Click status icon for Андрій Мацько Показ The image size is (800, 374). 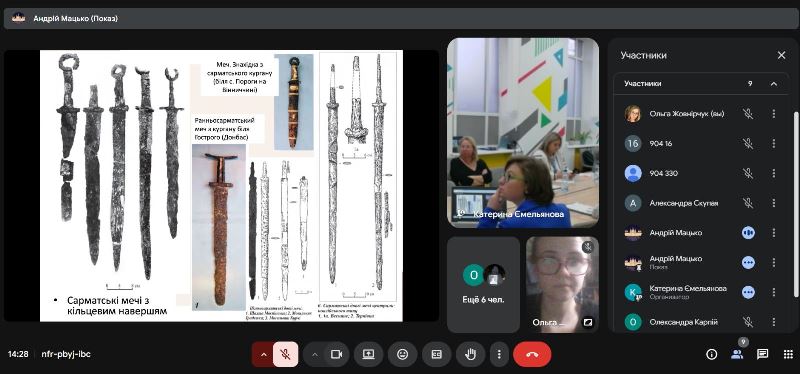[x=748, y=262]
